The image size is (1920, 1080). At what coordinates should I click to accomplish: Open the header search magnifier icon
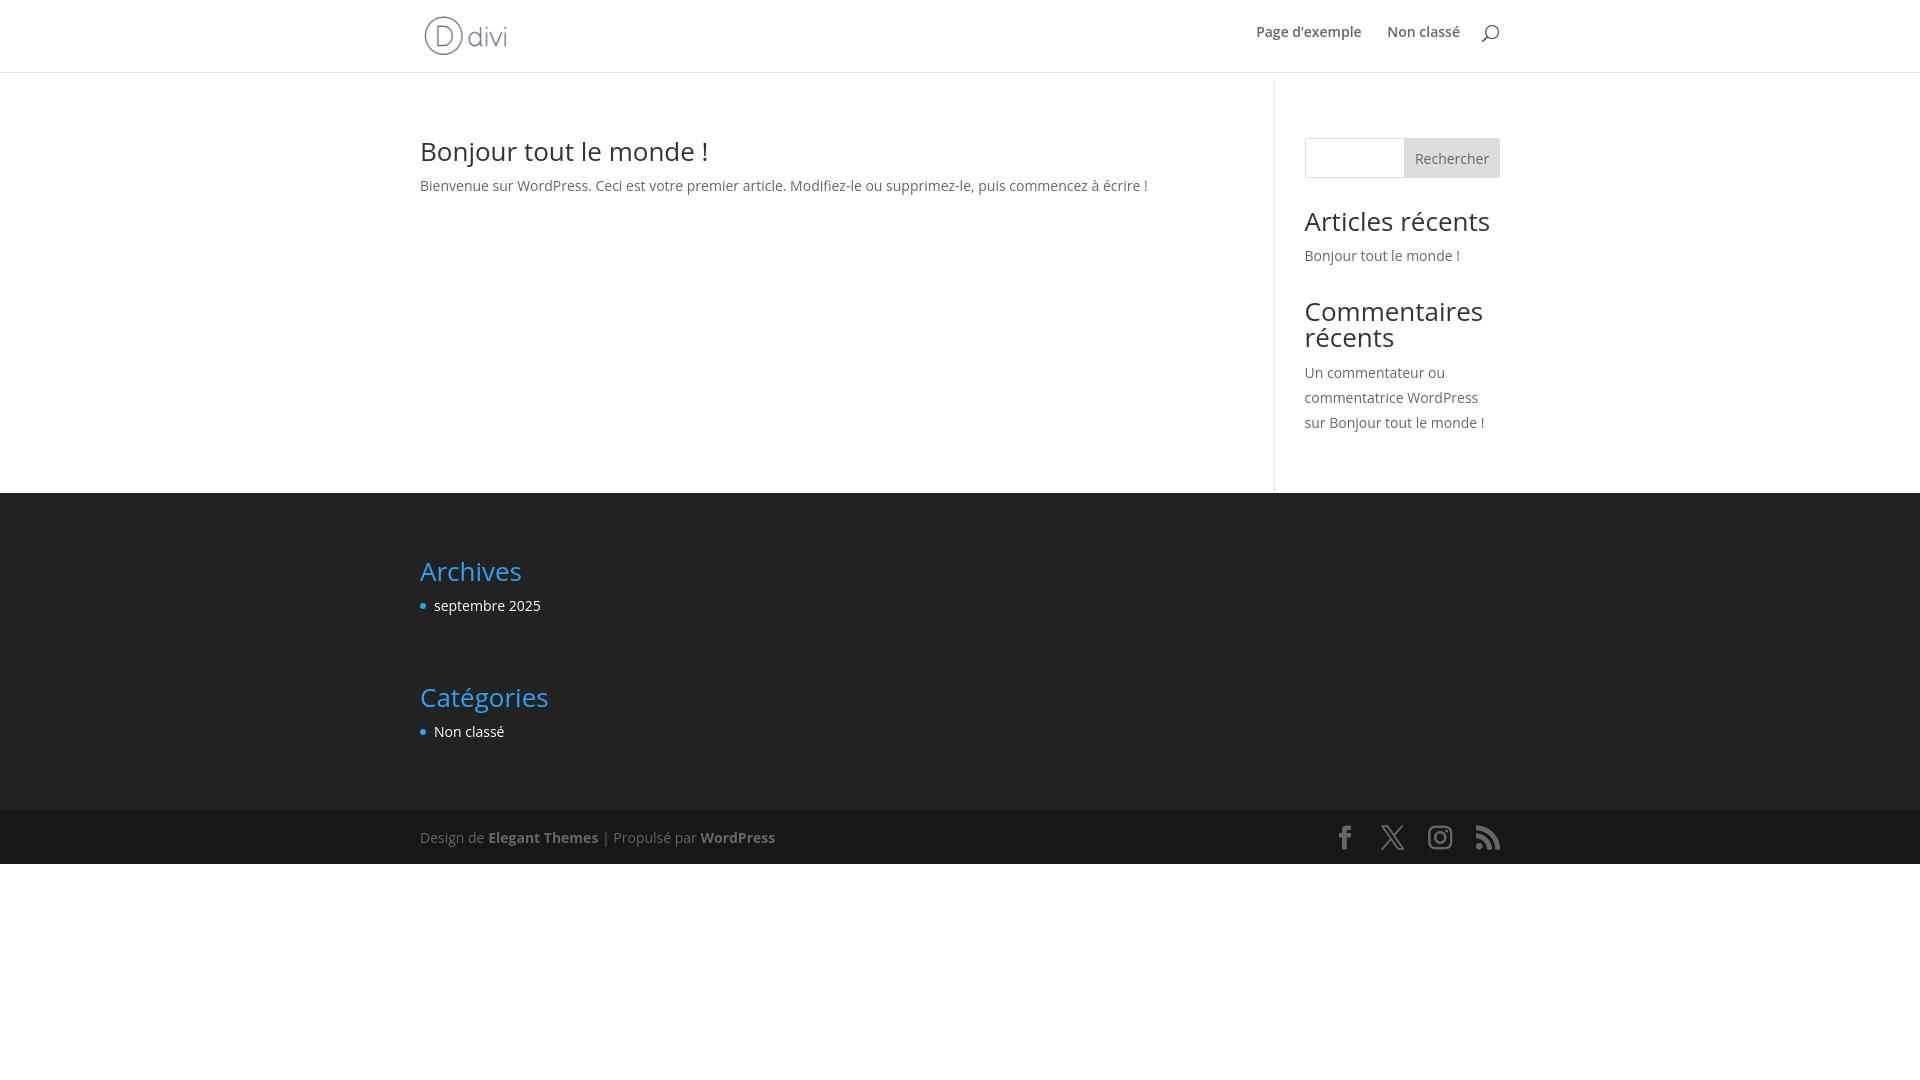click(1490, 33)
